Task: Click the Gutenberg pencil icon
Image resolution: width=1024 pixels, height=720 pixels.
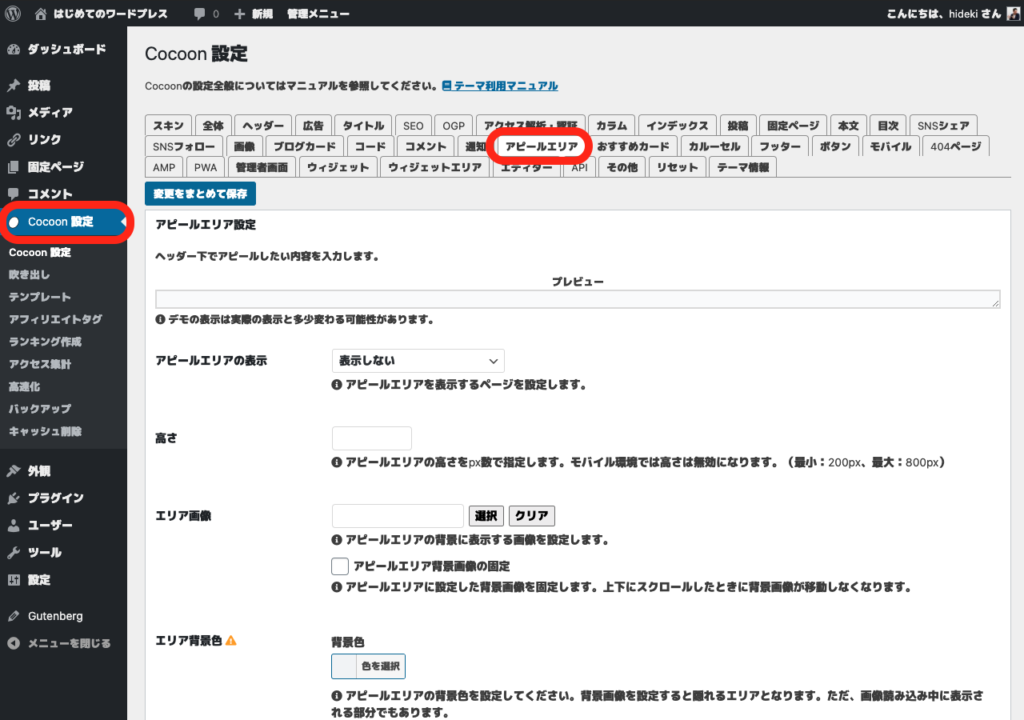Action: point(14,616)
